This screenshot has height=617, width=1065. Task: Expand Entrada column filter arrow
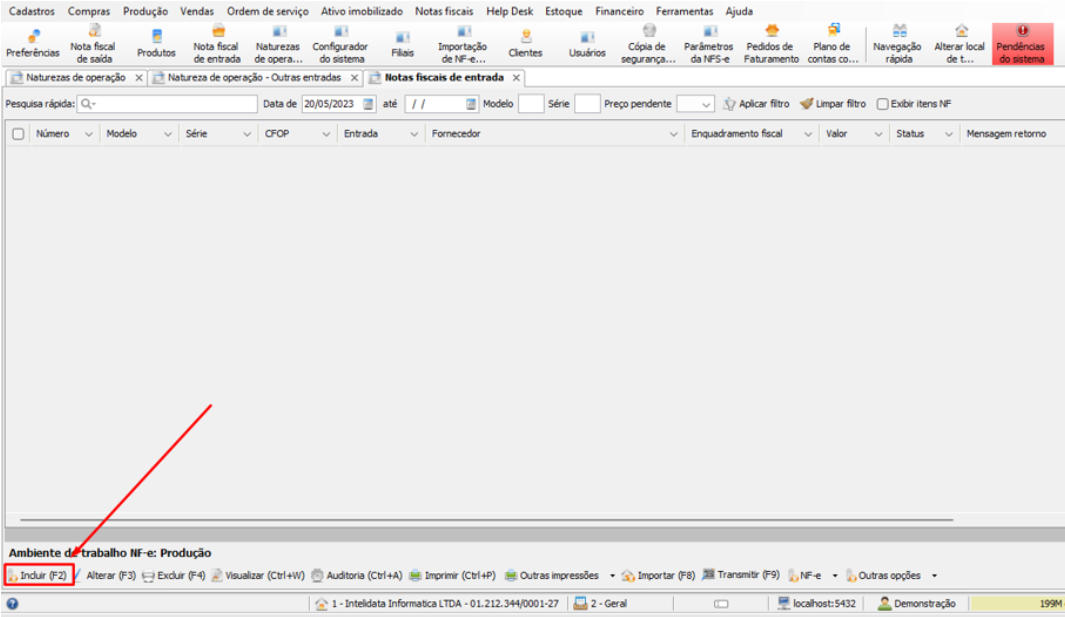(414, 135)
